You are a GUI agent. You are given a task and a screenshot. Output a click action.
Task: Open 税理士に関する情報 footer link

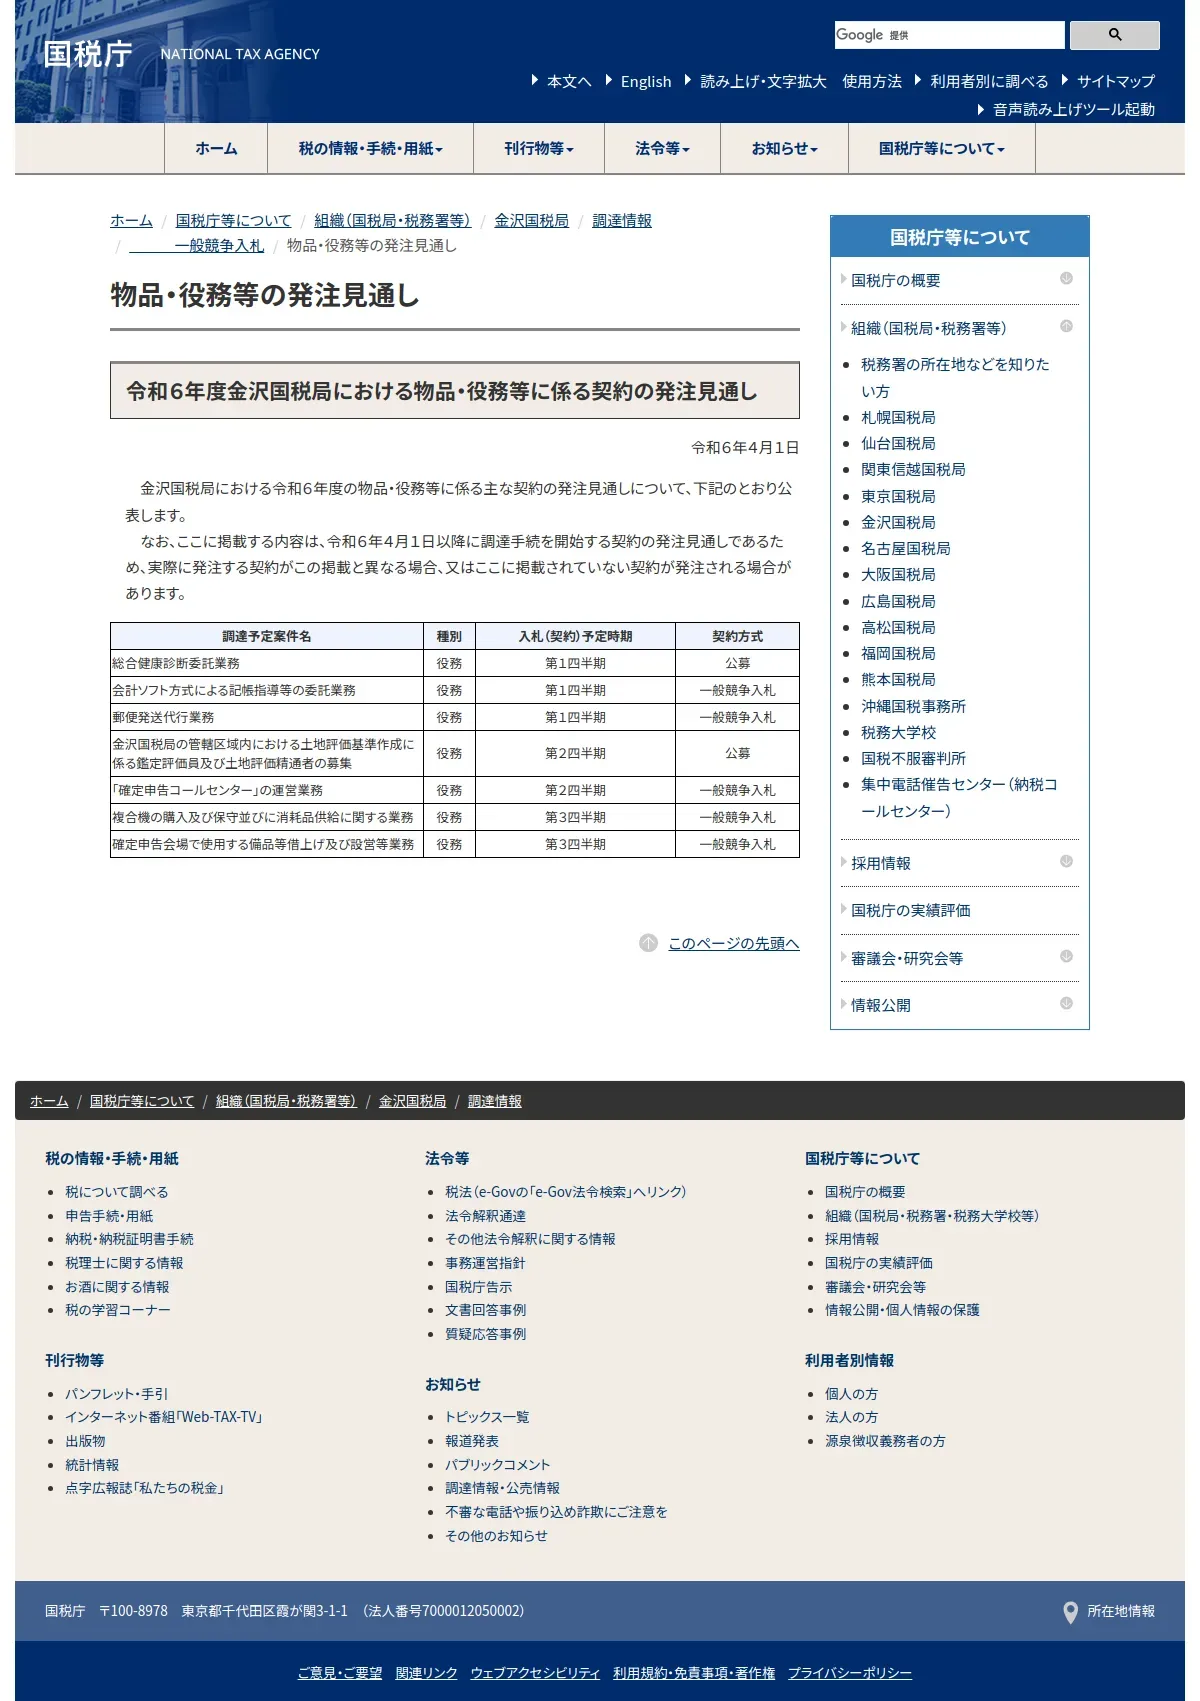[x=124, y=1263]
